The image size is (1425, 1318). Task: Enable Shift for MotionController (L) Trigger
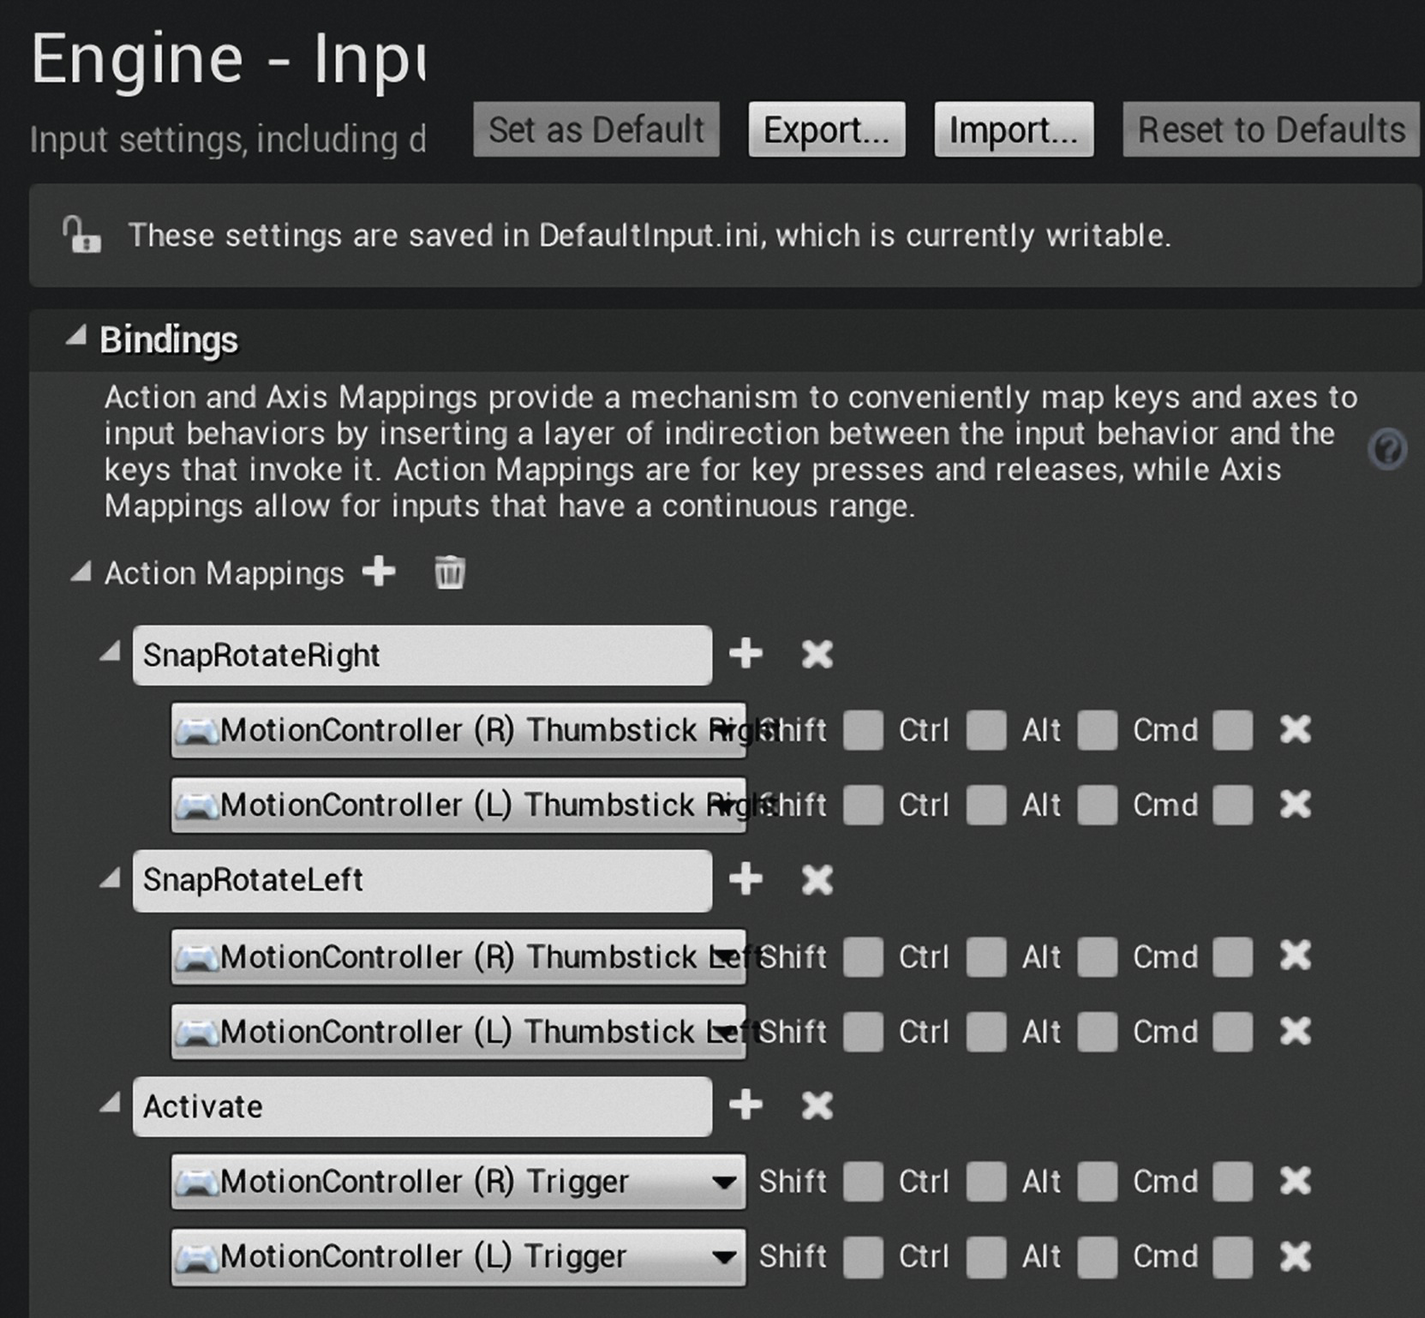click(x=863, y=1257)
